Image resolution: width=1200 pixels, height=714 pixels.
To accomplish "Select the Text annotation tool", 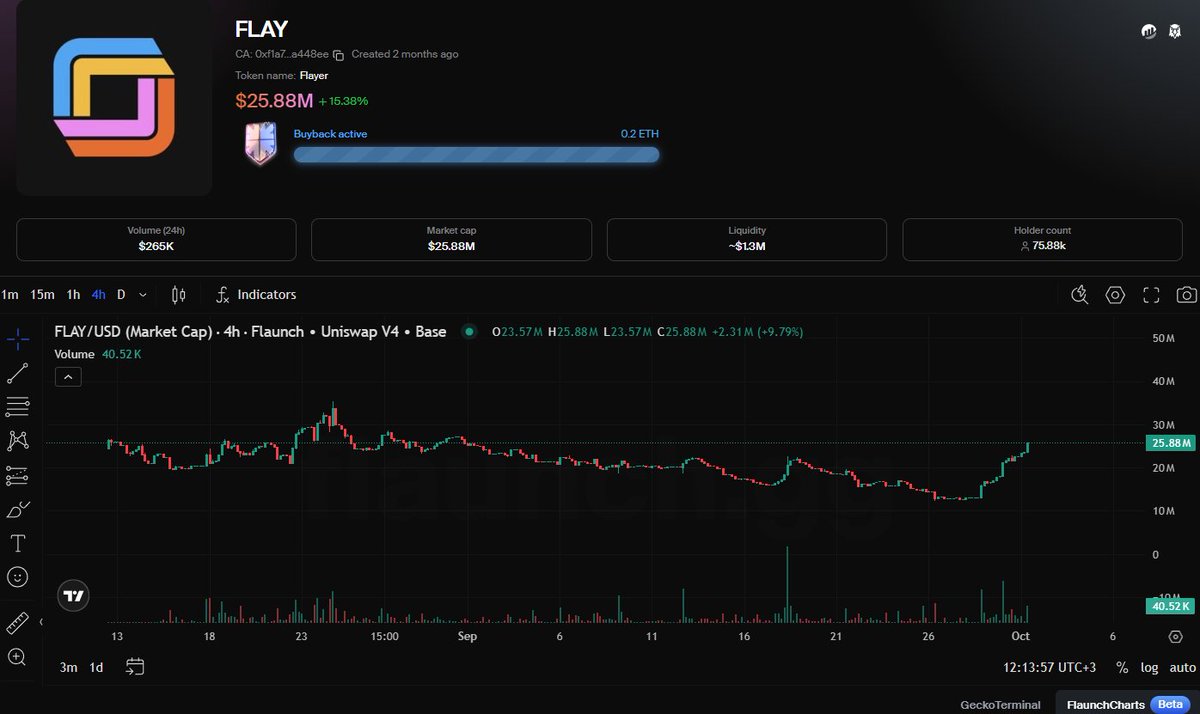I will [x=17, y=543].
